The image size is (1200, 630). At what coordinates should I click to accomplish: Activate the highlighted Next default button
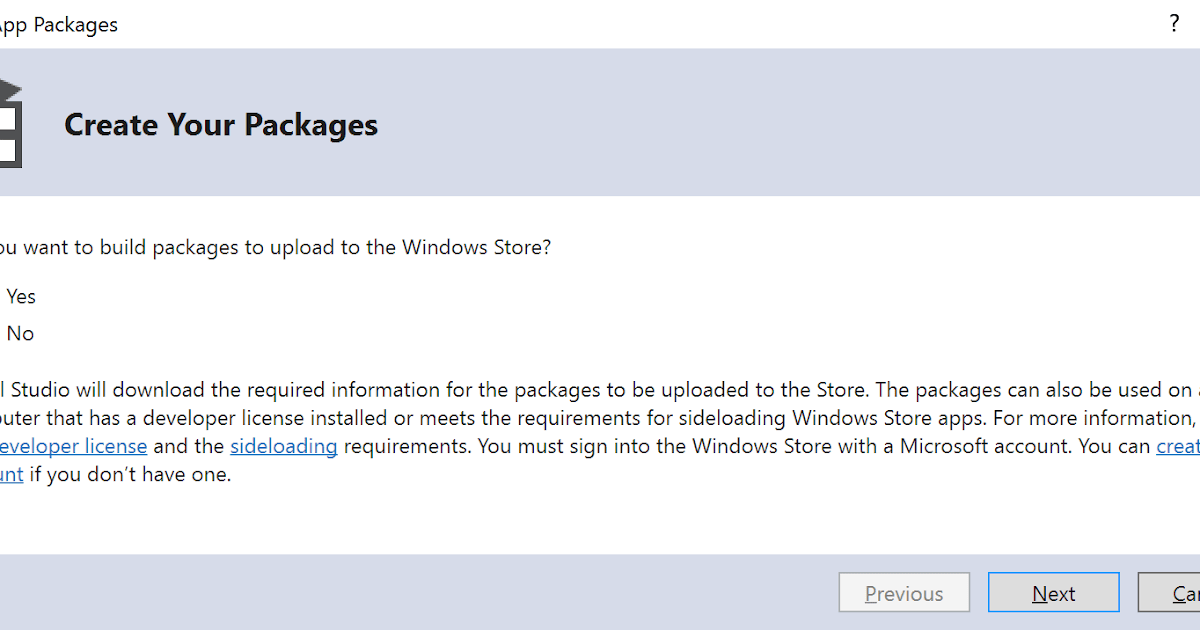(x=1053, y=592)
